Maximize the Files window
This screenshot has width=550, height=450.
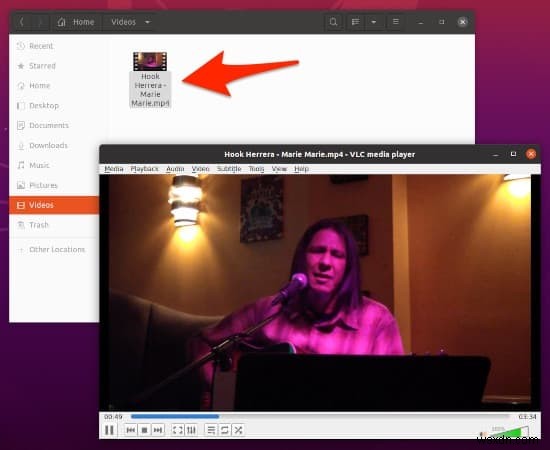pyautogui.click(x=442, y=22)
